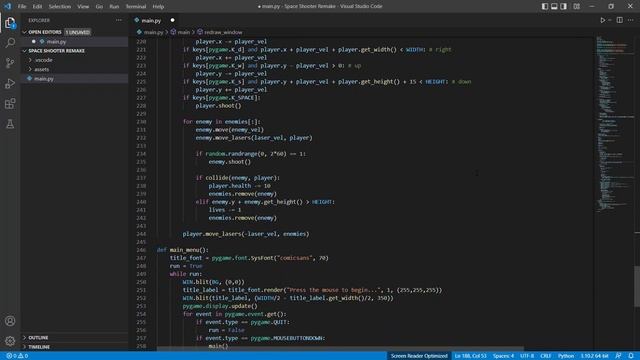Viewport: 640px width, 360px height.
Task: Click line number 246 in the gutter
Action: (141, 250)
